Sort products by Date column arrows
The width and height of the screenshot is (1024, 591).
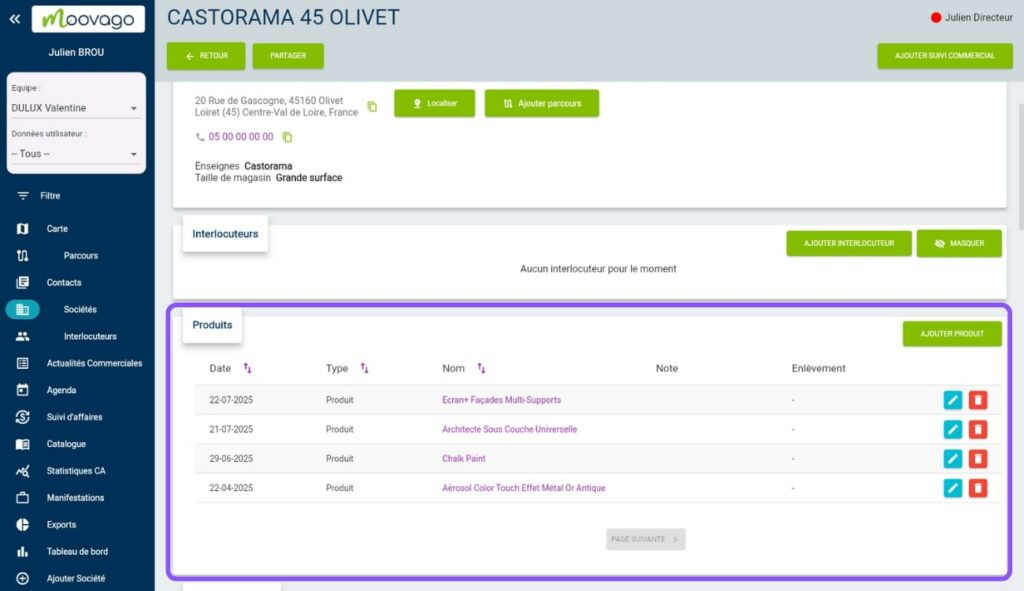click(248, 368)
